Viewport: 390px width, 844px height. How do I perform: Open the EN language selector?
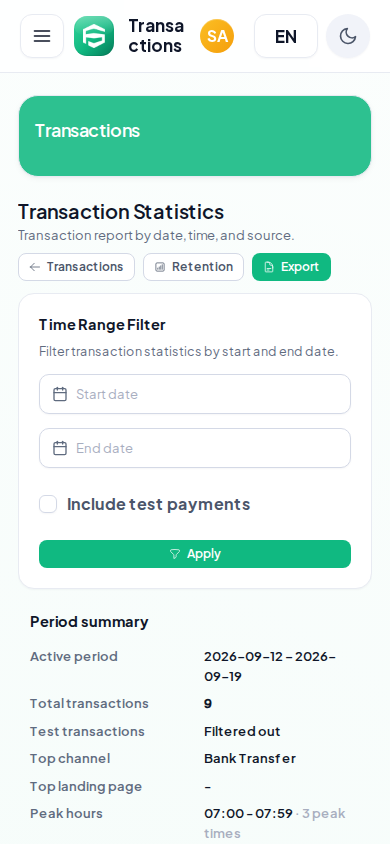click(286, 36)
